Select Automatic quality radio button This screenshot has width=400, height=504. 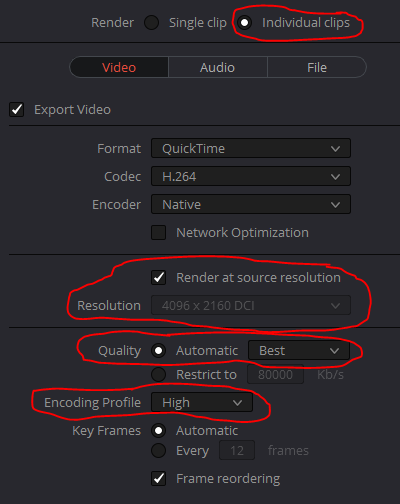(x=158, y=351)
